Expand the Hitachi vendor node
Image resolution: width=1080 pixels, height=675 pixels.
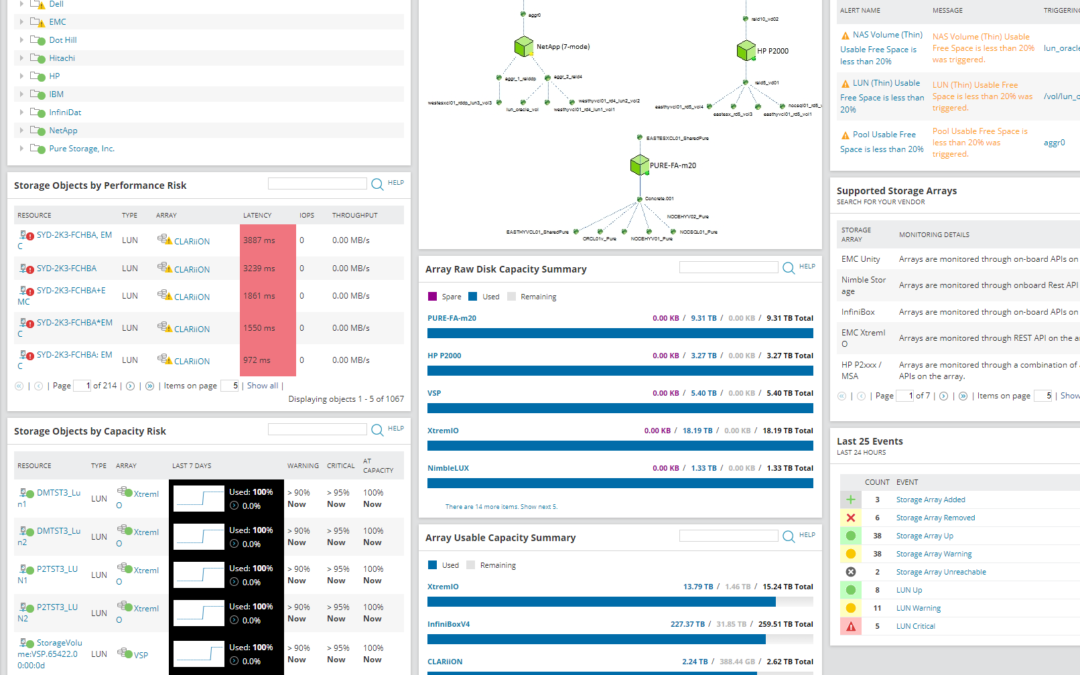pos(21,58)
